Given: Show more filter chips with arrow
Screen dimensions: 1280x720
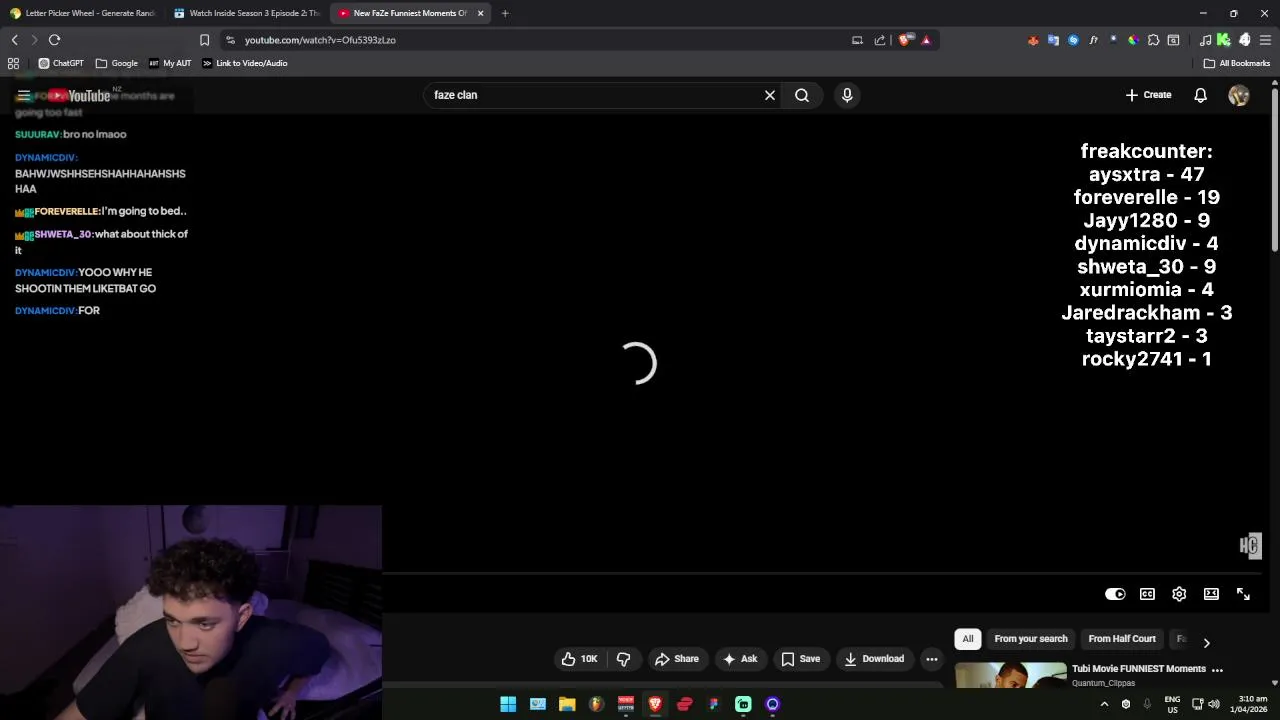Looking at the screenshot, I should tap(1206, 643).
